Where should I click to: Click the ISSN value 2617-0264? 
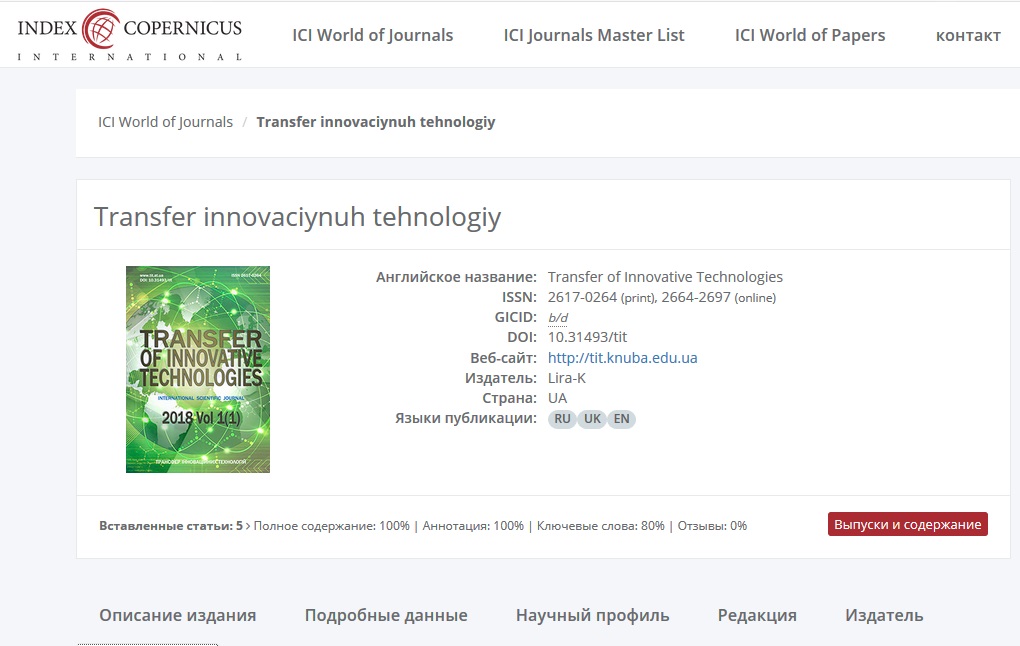(x=582, y=297)
